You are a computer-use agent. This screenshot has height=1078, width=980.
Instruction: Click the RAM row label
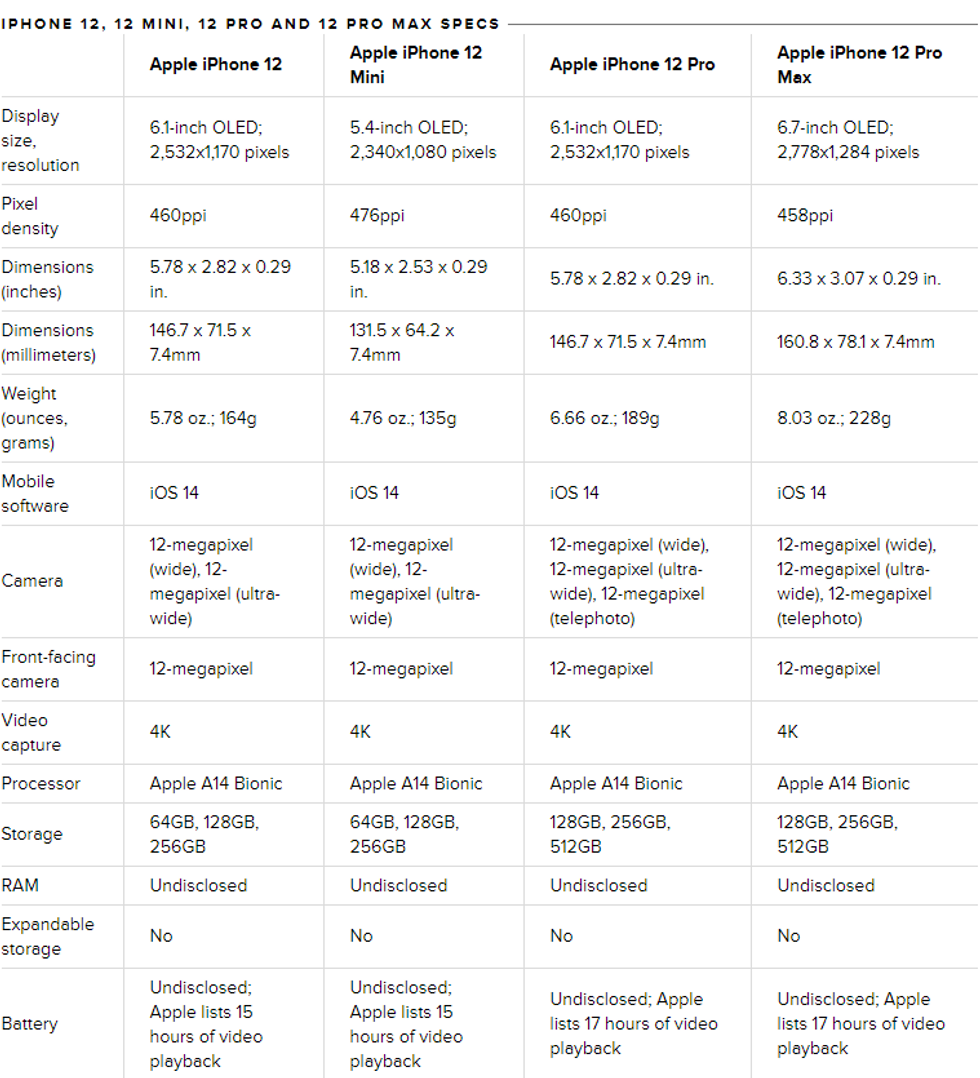tap(20, 885)
